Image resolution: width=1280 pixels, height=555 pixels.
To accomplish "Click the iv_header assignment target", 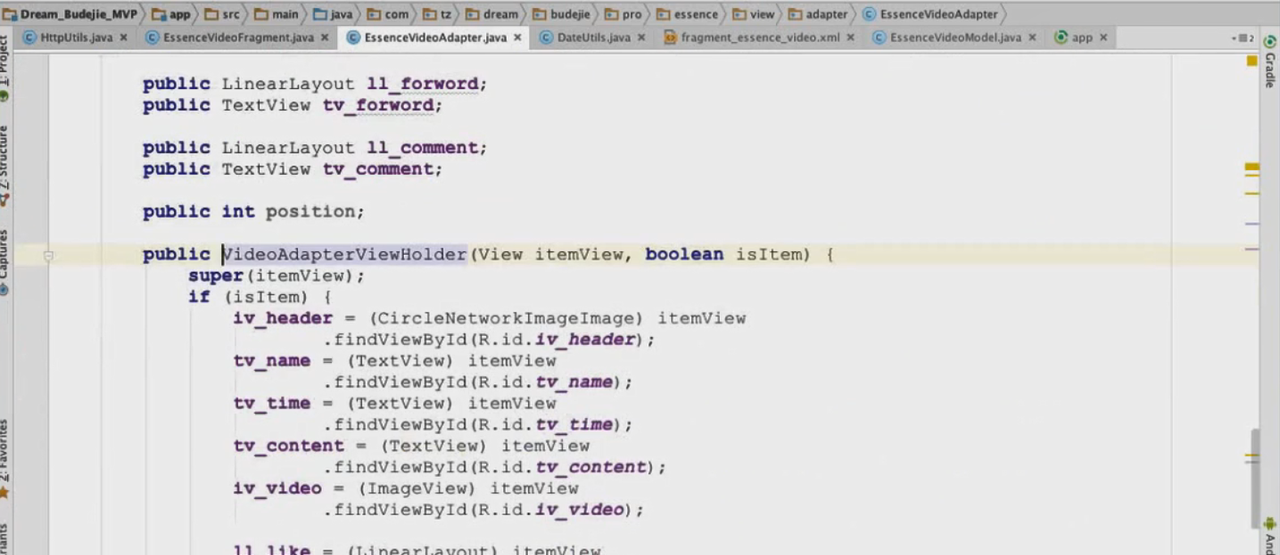I will 283,318.
